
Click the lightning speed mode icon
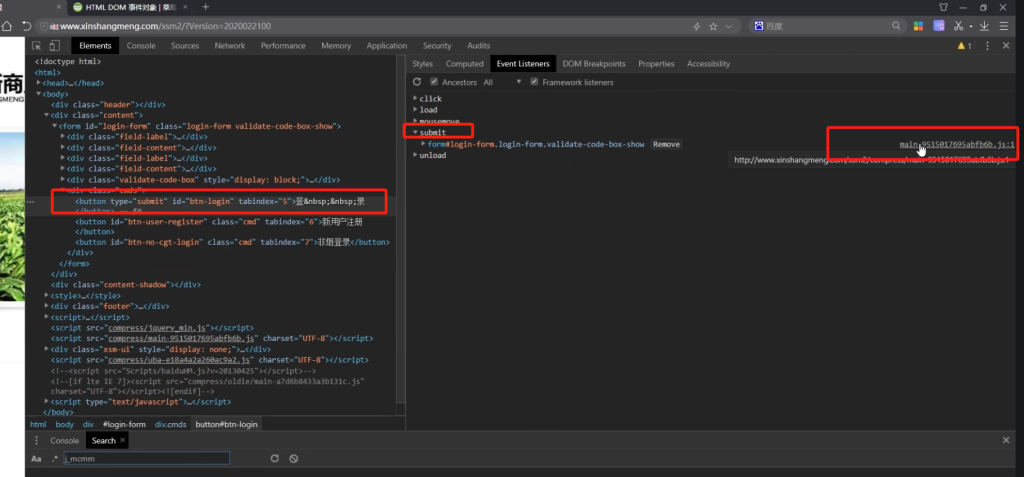click(697, 26)
